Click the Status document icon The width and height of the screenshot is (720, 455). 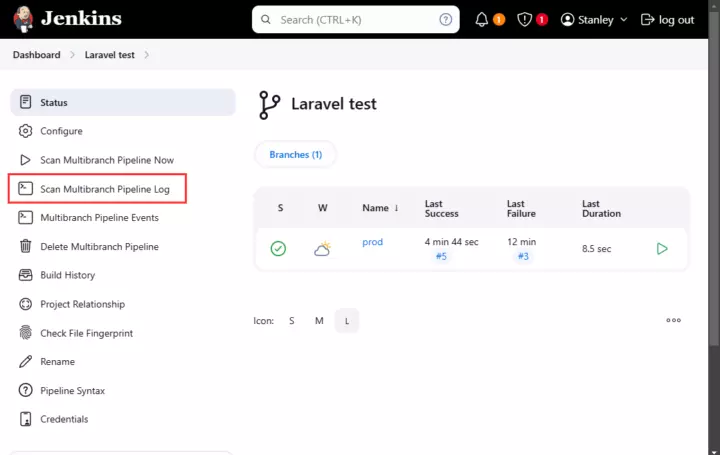[x=26, y=102]
